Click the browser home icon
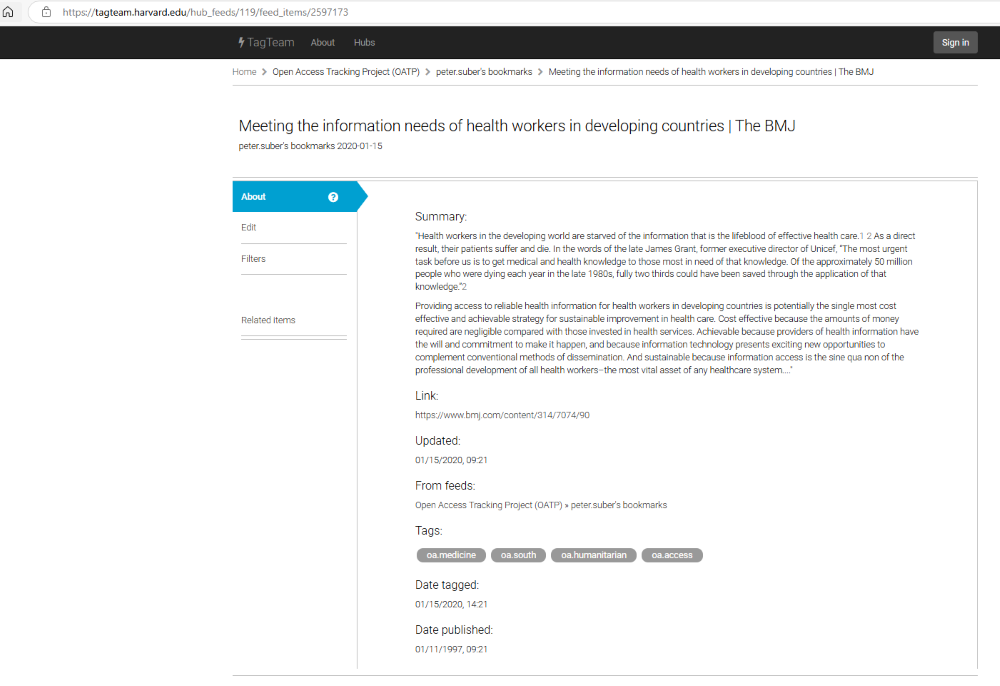Screen dimensions: 1000x686 [8, 11]
